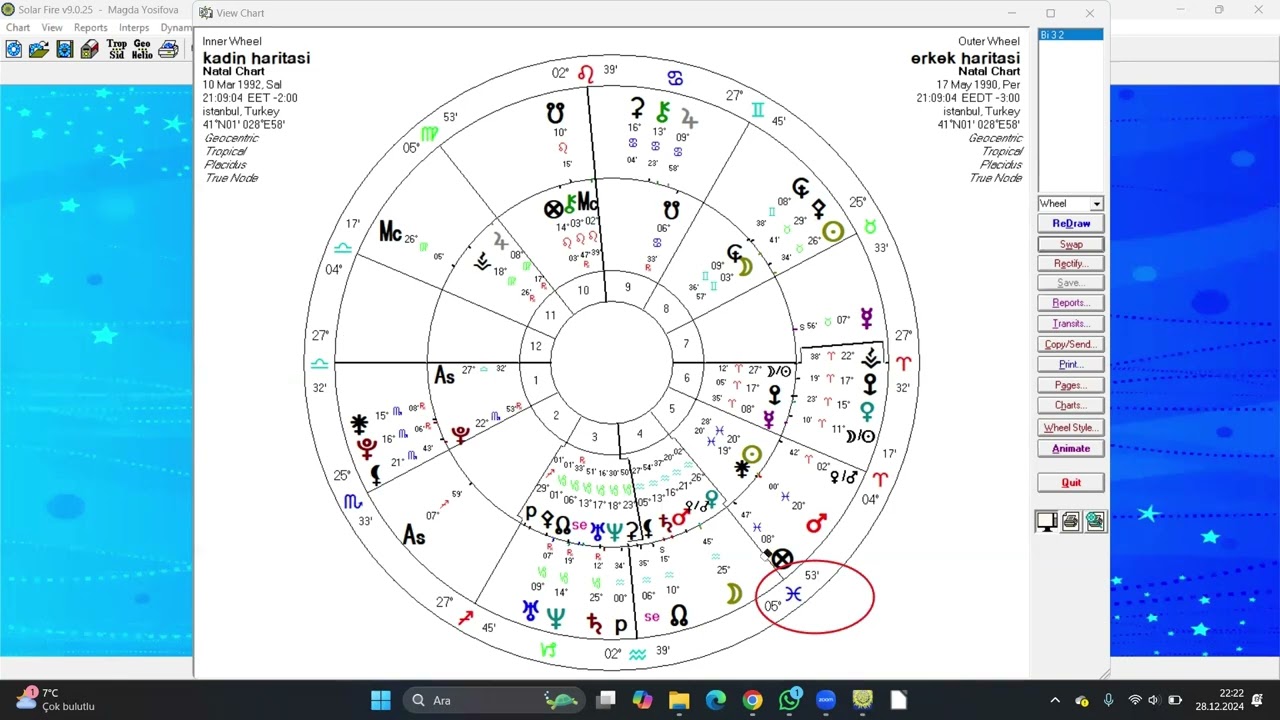The width and height of the screenshot is (1280, 720).
Task: Toggle the Trop/Sid zodiac toolbar icon
Action: pyautogui.click(x=117, y=49)
